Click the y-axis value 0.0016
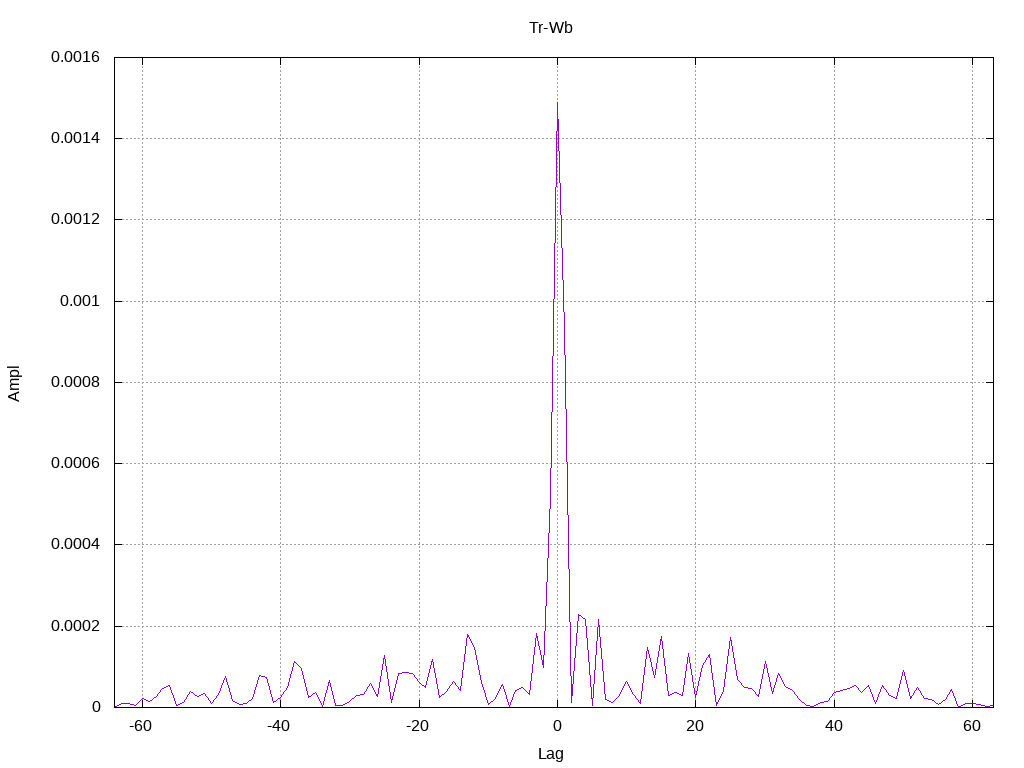Image resolution: width=1024 pixels, height=768 pixels. coord(76,57)
